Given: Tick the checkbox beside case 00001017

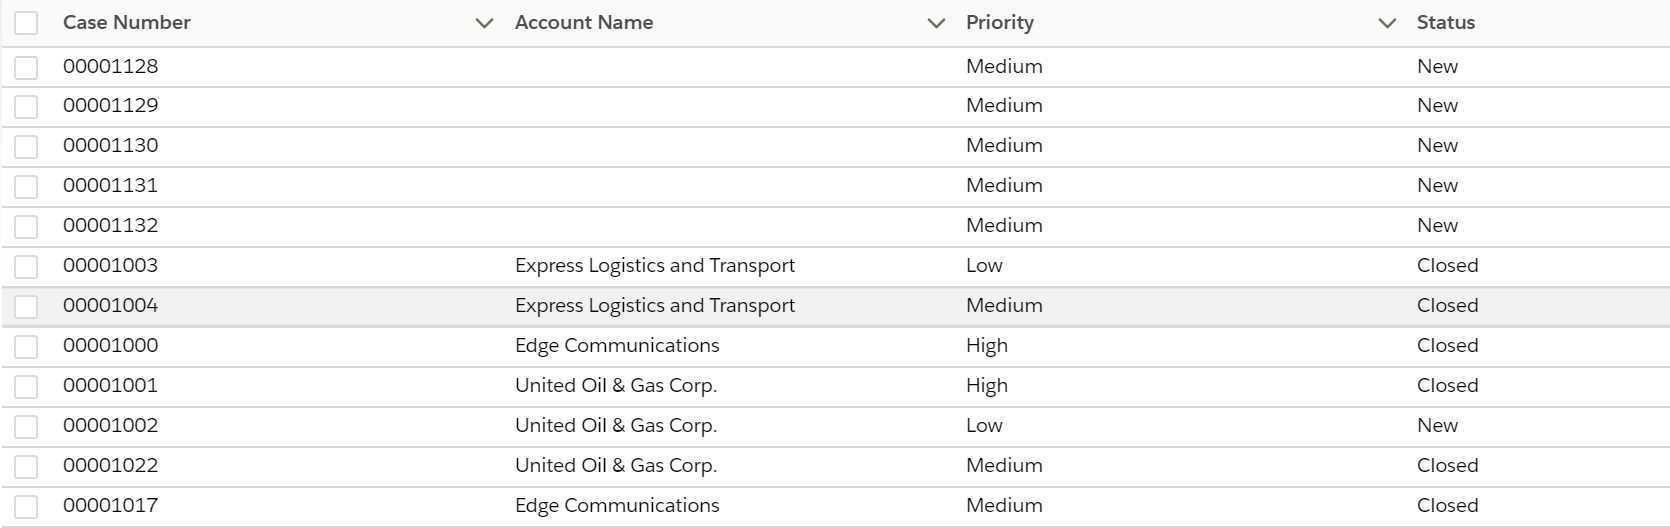Looking at the screenshot, I should (x=26, y=506).
